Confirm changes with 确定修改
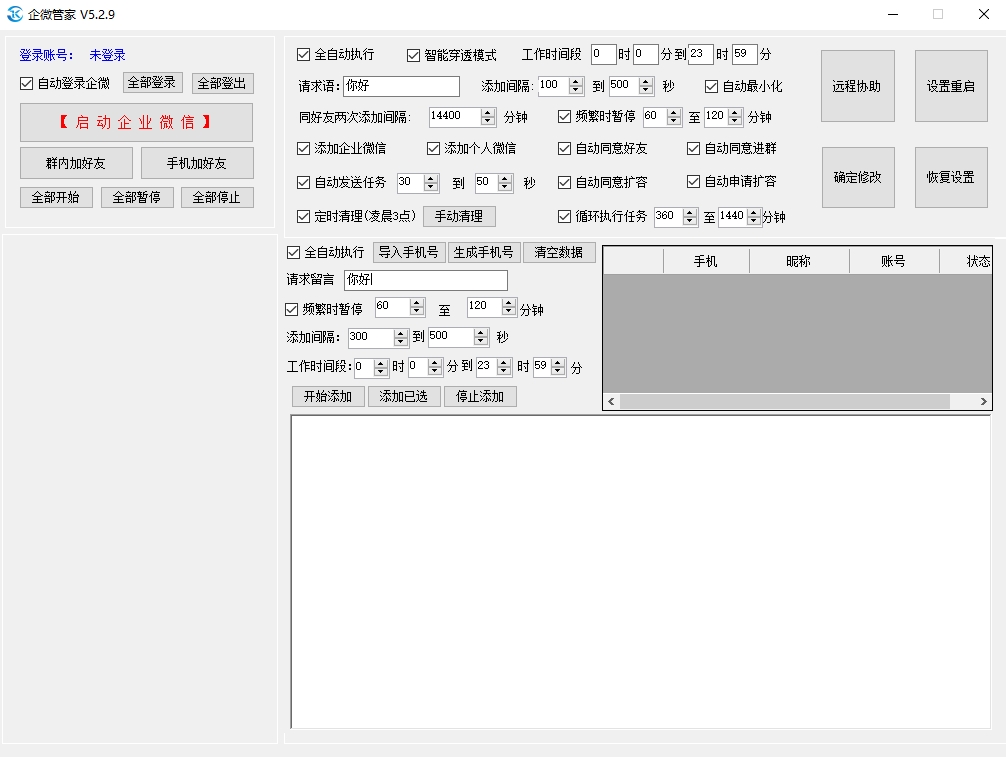The width and height of the screenshot is (1006, 757). [x=858, y=177]
